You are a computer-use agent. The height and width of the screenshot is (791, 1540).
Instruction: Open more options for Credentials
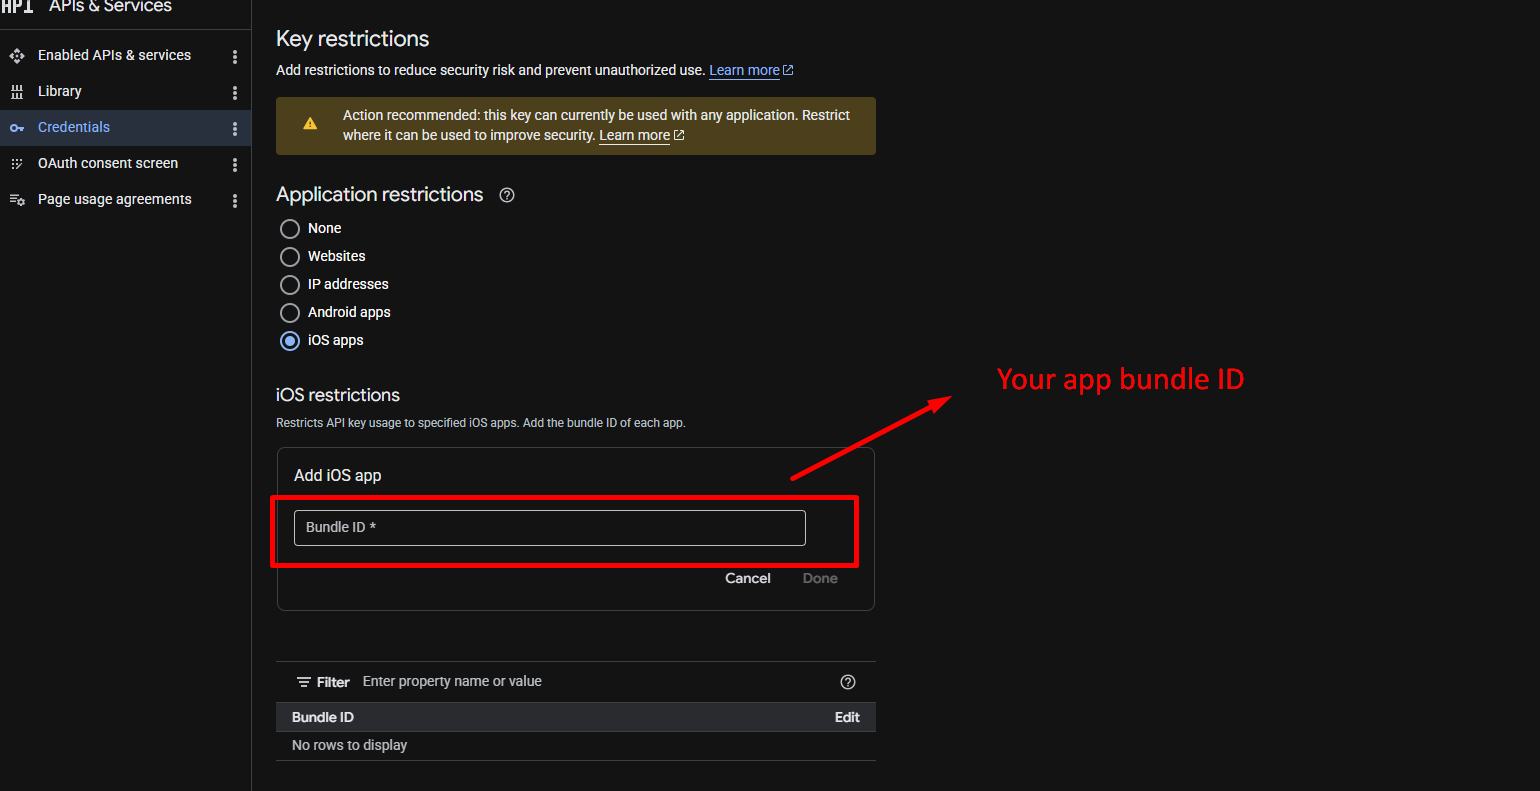pos(235,129)
